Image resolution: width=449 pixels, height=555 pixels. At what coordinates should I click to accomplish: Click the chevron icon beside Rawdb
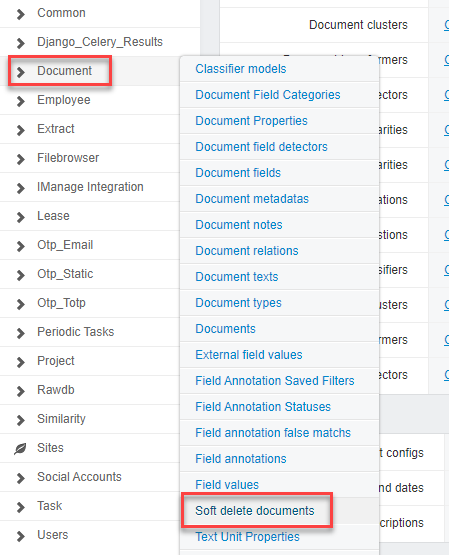click(21, 391)
